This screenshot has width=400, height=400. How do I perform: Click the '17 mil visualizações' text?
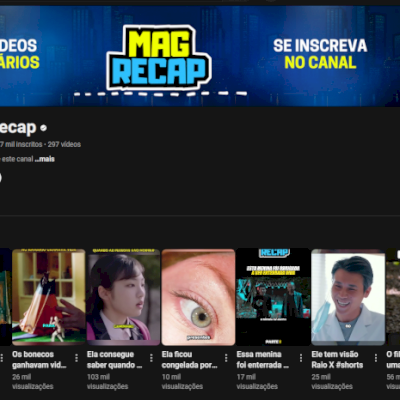coord(257,382)
